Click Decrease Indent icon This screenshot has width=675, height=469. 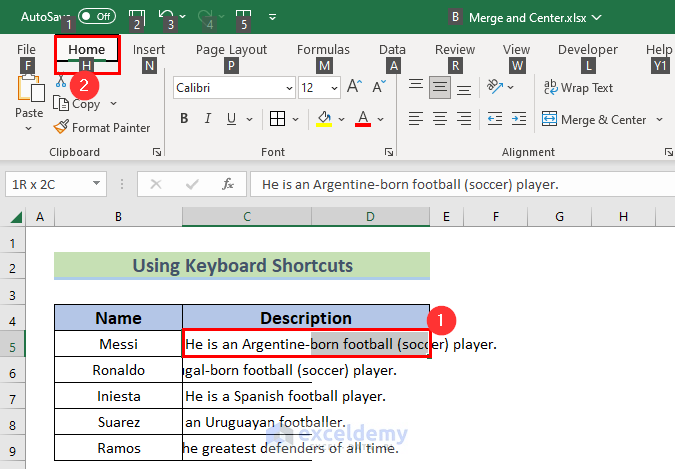[495, 118]
